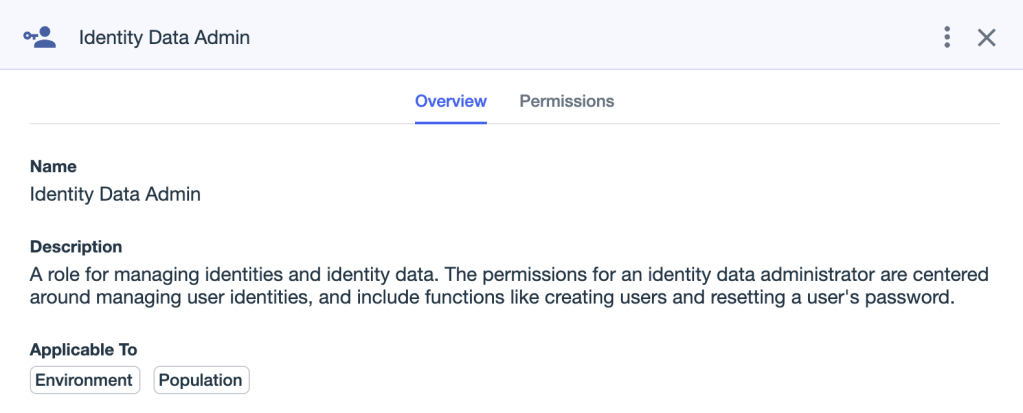Click the Population tag

pos(201,380)
